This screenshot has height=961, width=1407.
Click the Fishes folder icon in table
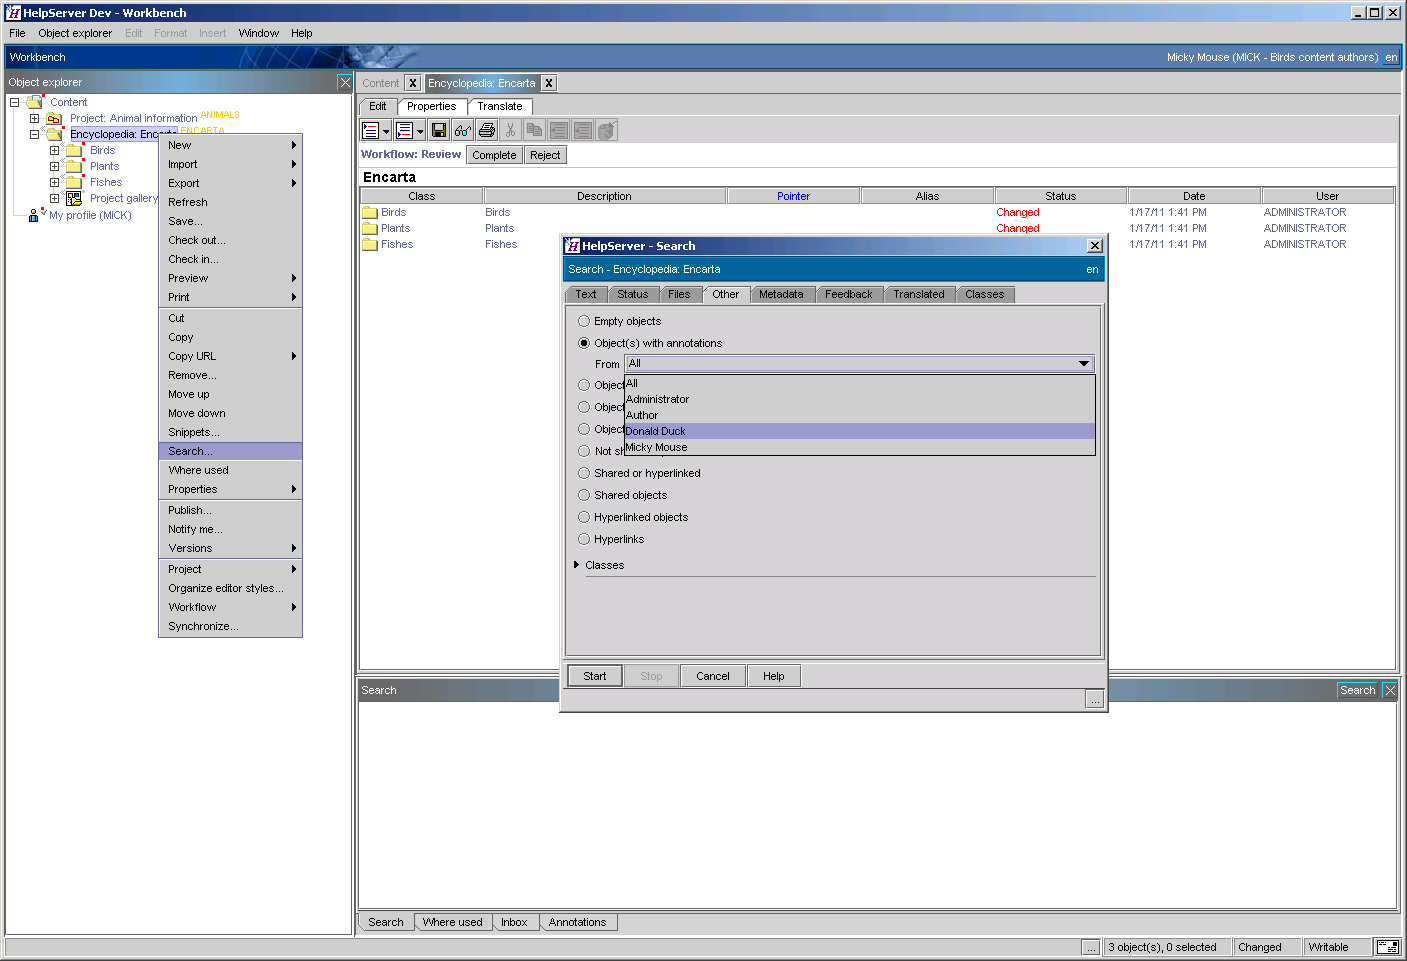point(370,244)
